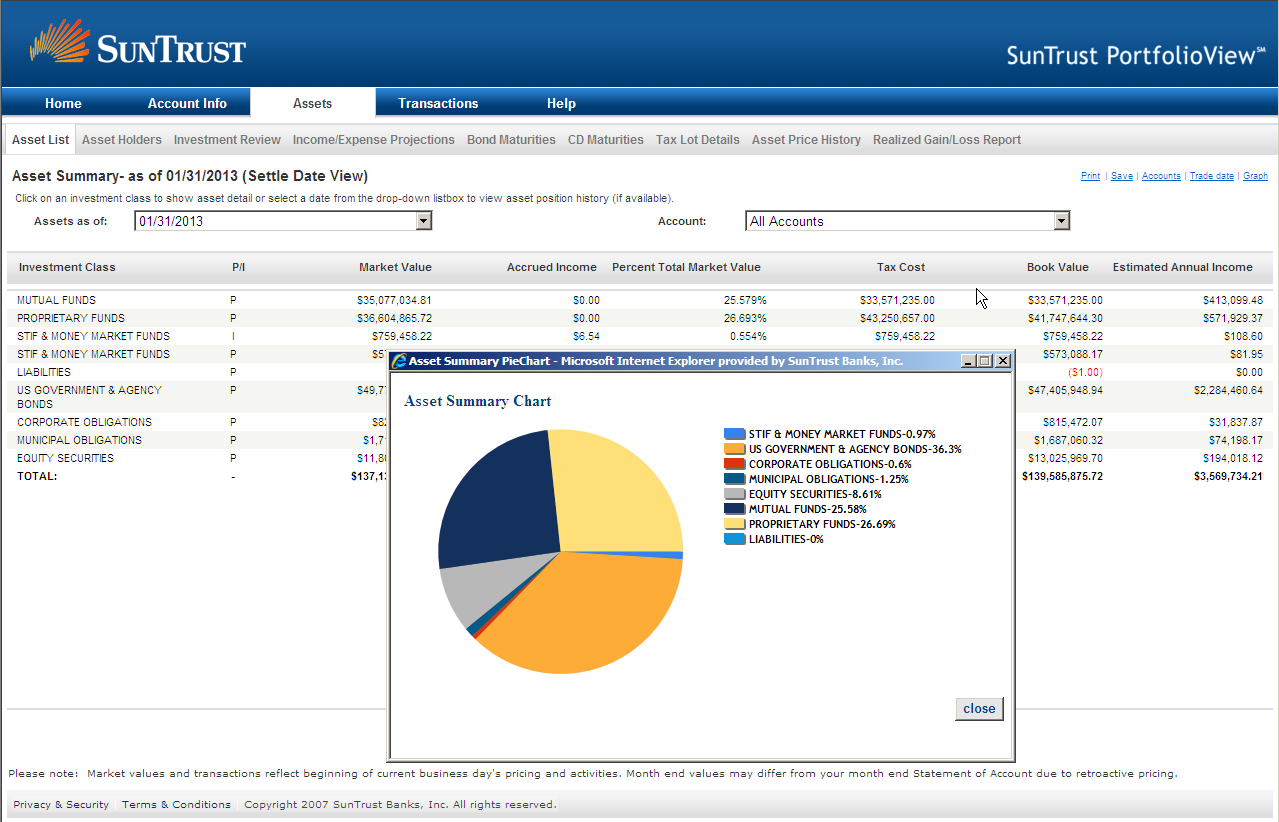Open the Account dropdown list

(1062, 221)
